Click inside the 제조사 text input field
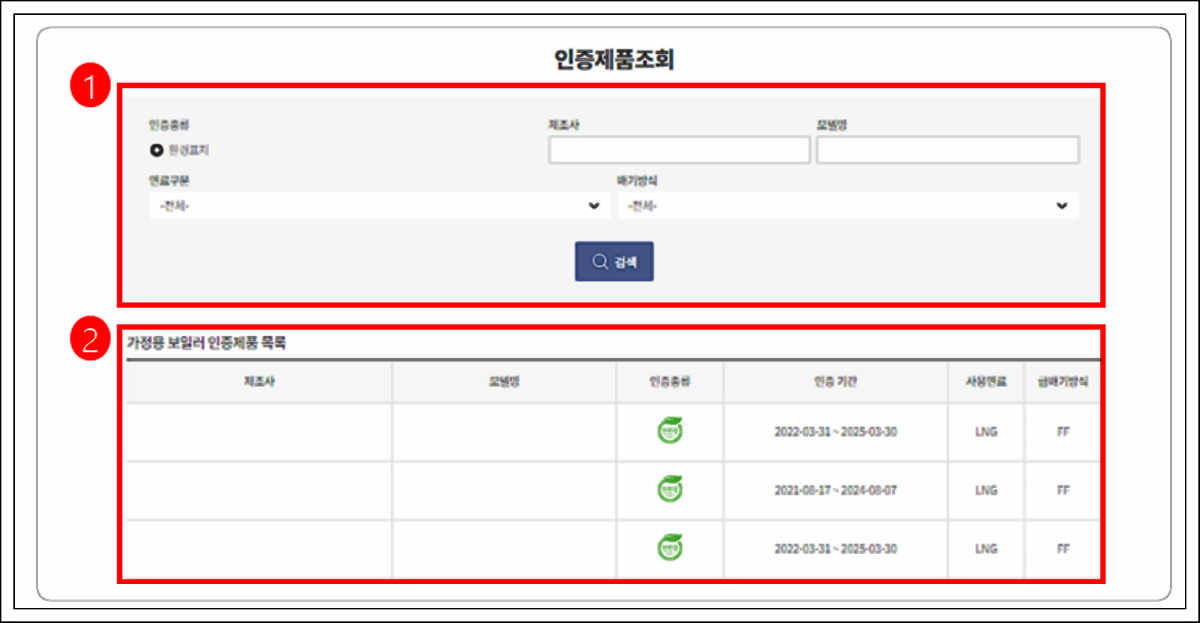Screen dimensions: 1200x623 pyautogui.click(x=678, y=149)
